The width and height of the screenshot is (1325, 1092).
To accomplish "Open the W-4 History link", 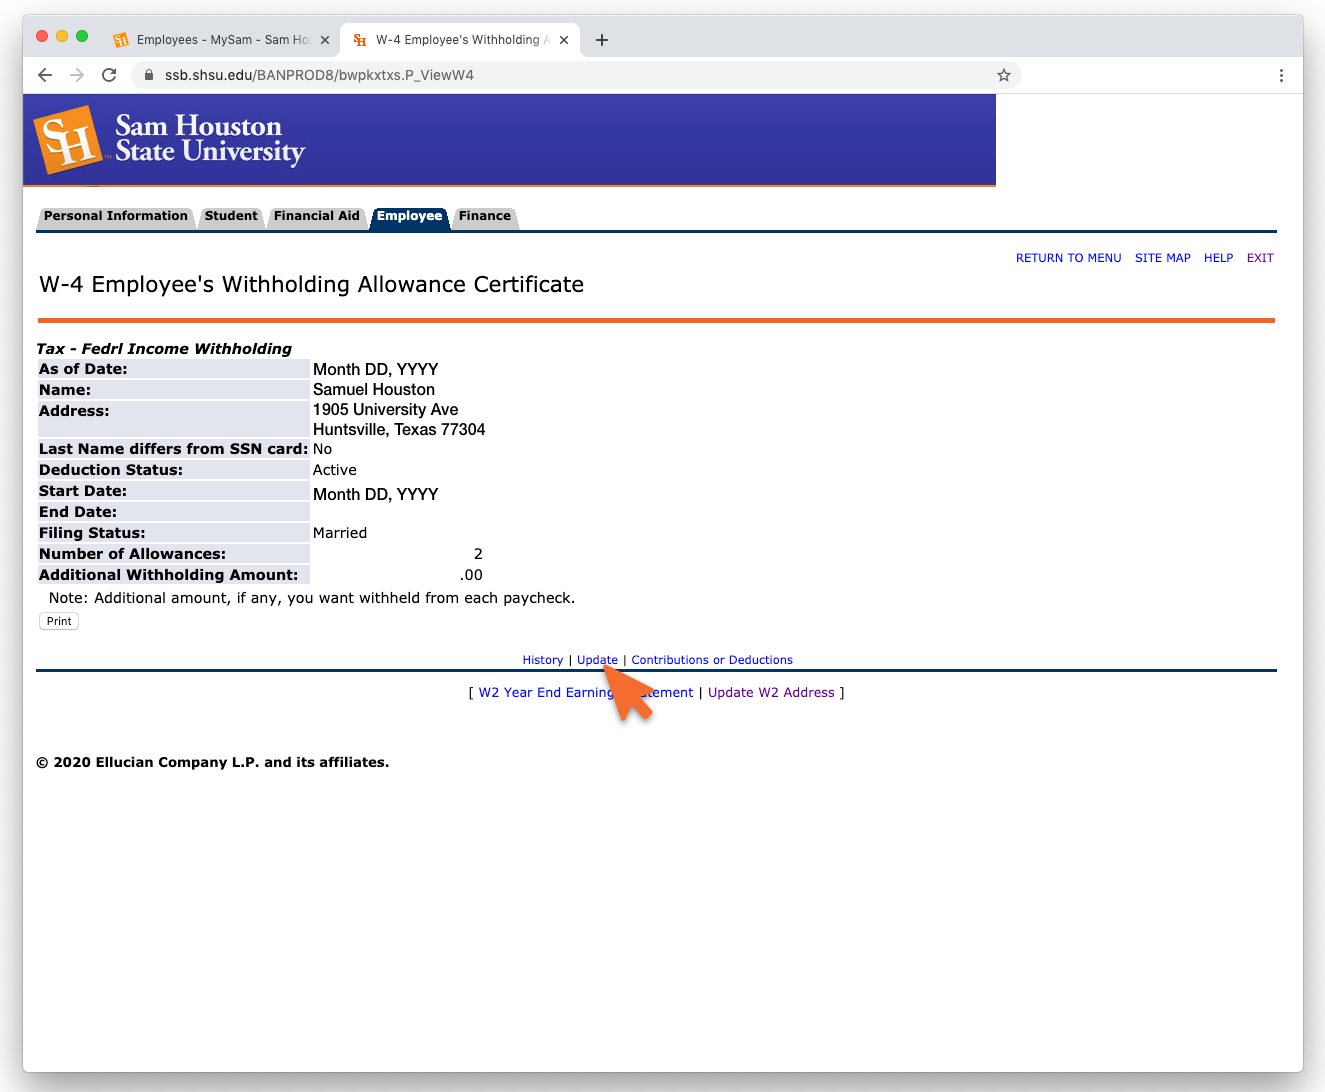I will tap(542, 660).
